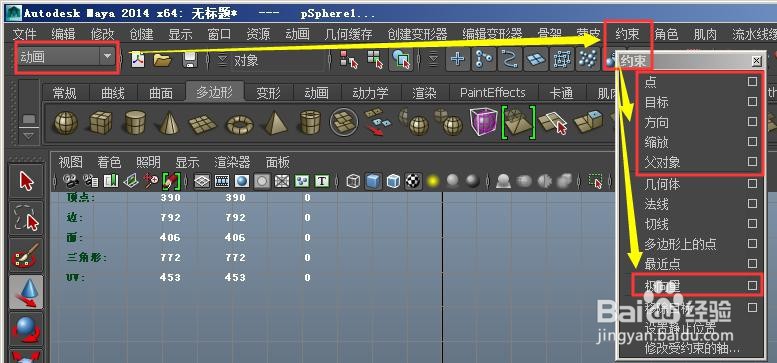Click the green-bracketed pyramid shelf icon
This screenshot has width=777, height=363.
(519, 122)
